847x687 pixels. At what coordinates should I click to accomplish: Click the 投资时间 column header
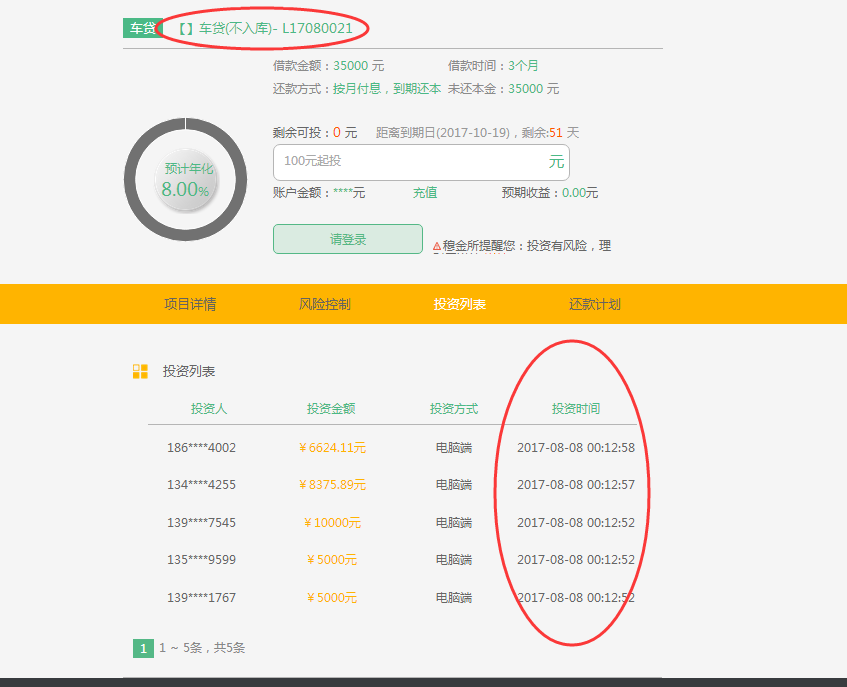[576, 409]
